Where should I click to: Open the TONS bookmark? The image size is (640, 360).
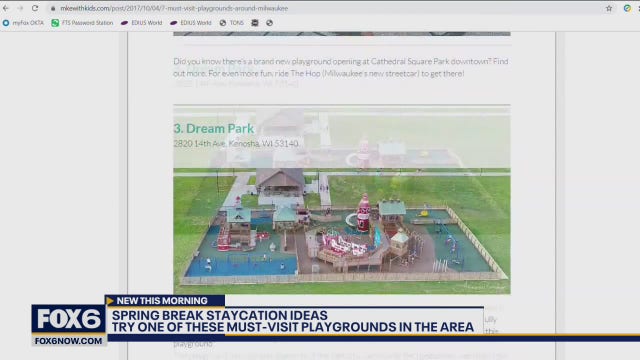coord(231,23)
